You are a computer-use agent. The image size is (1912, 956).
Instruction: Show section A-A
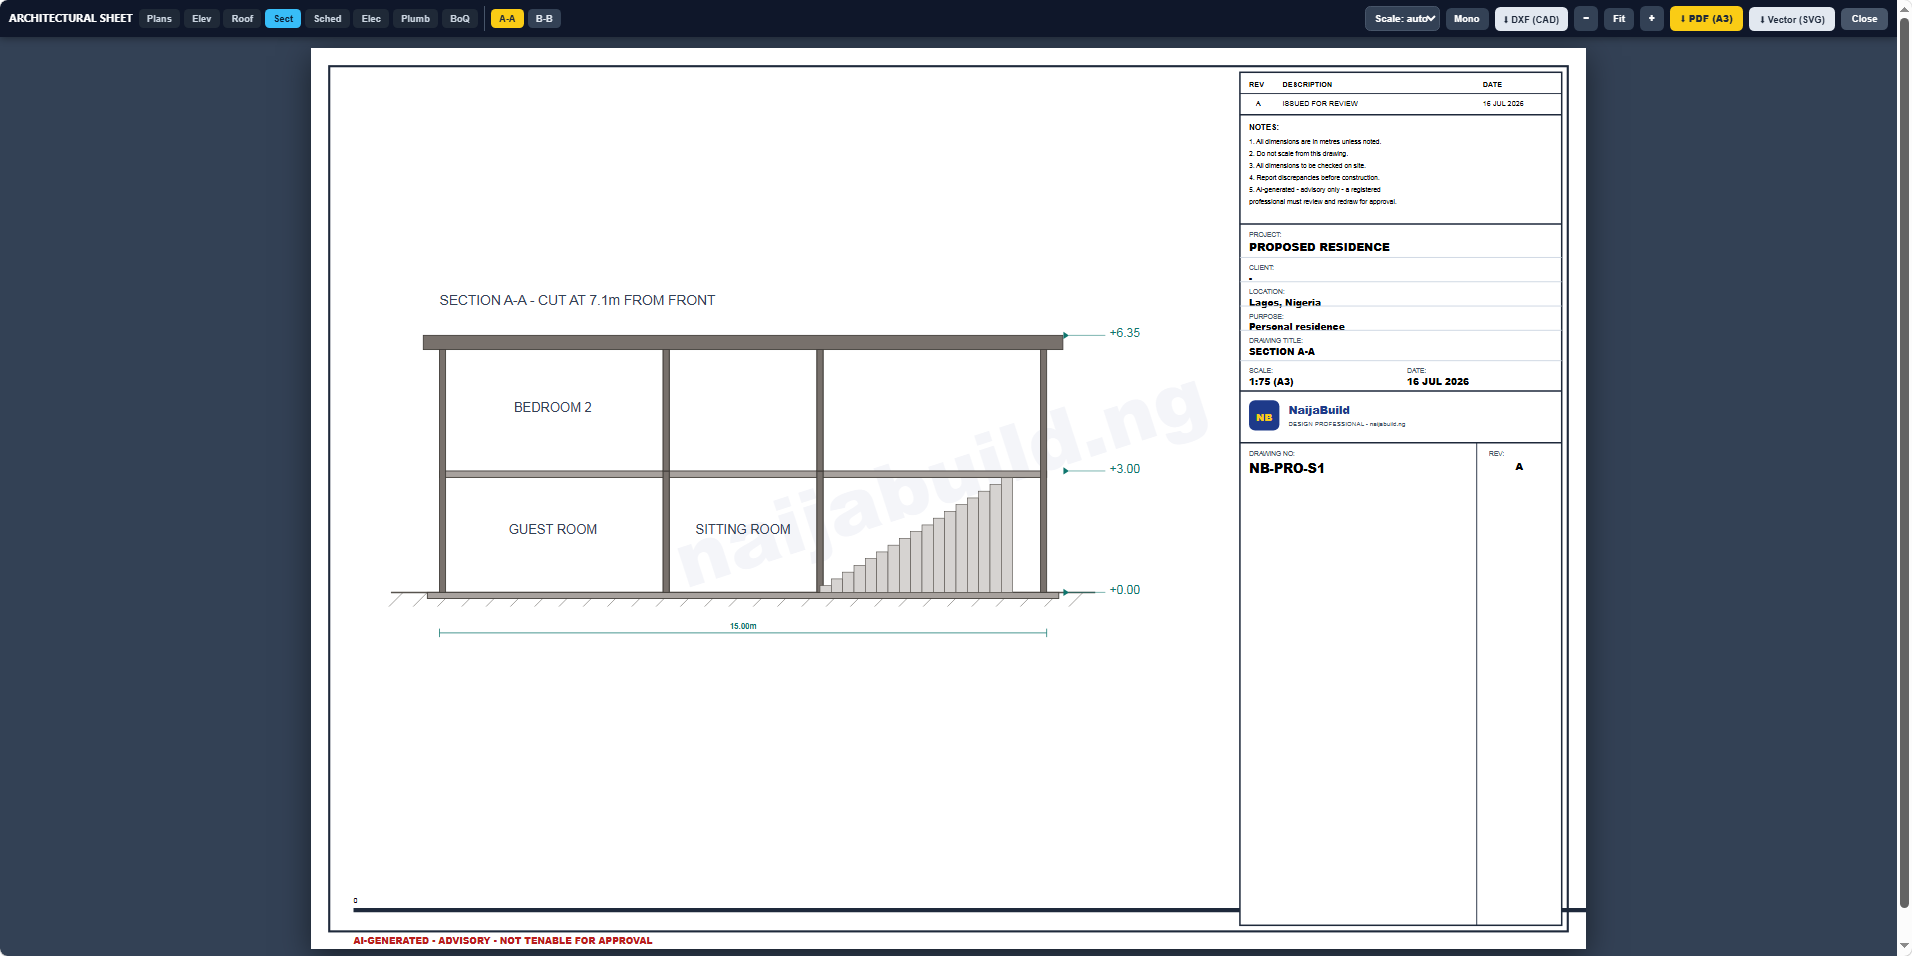tap(507, 19)
